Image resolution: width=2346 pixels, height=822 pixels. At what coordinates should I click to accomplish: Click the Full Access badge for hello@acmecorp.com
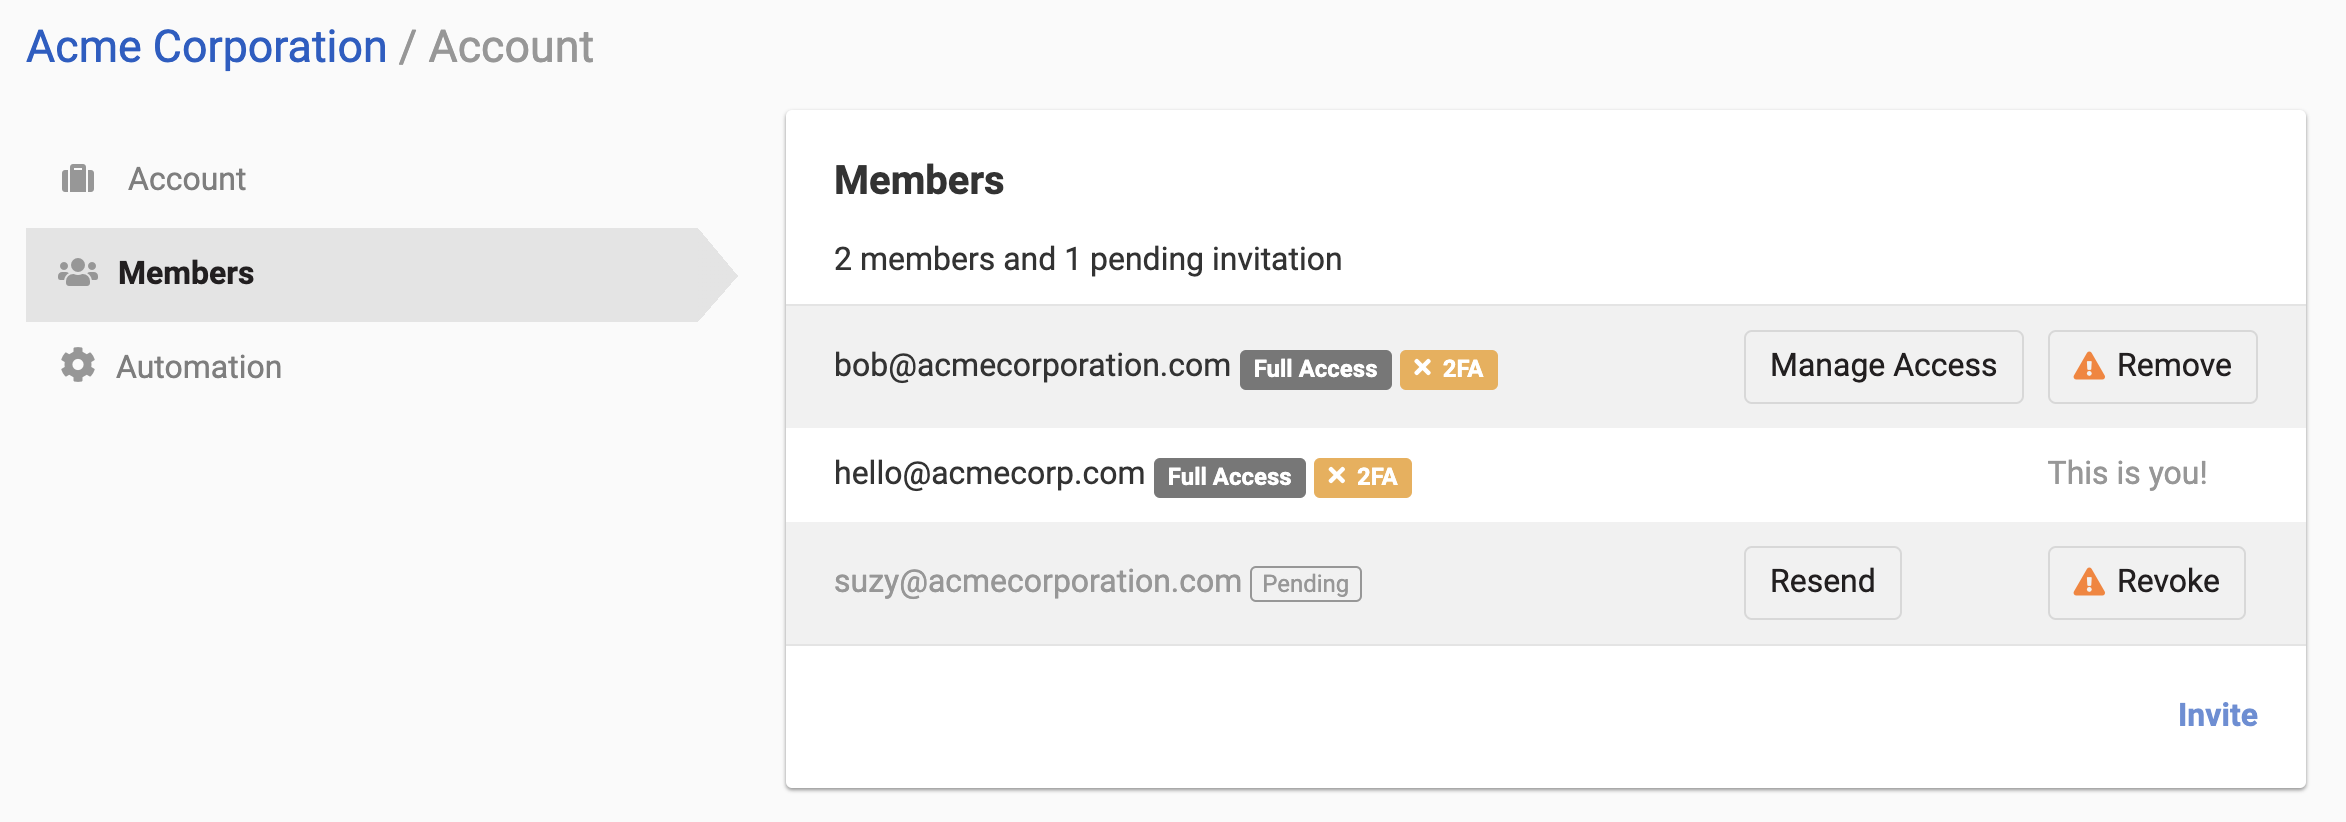pos(1229,477)
